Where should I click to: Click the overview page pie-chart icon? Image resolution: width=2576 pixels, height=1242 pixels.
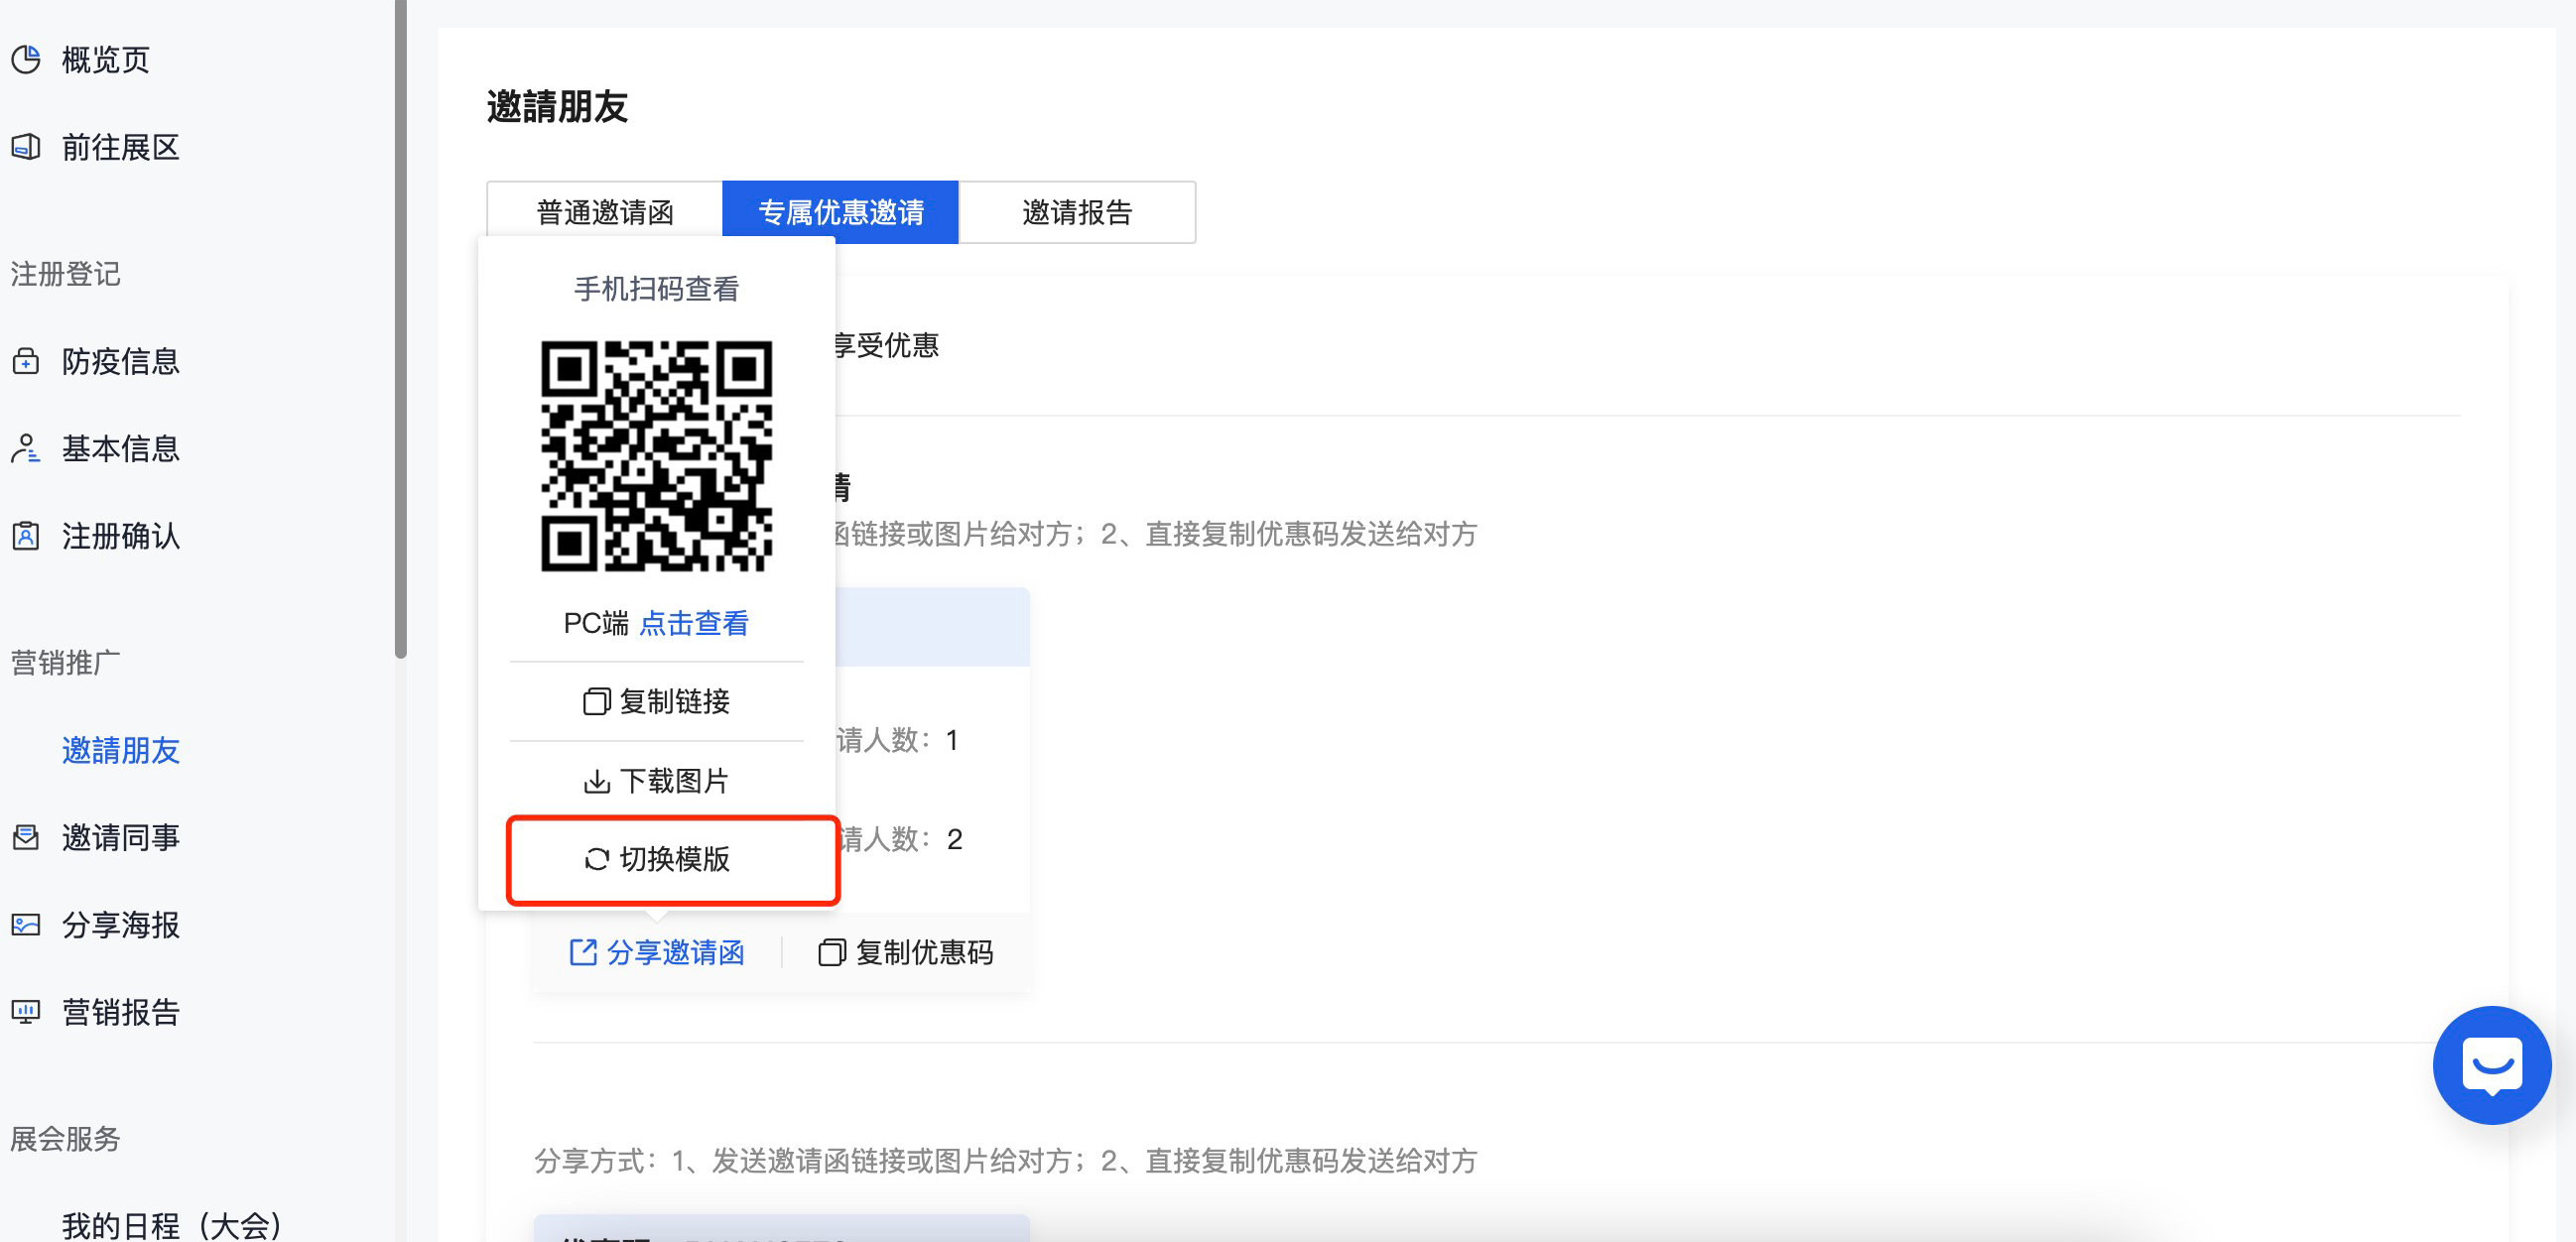[26, 60]
